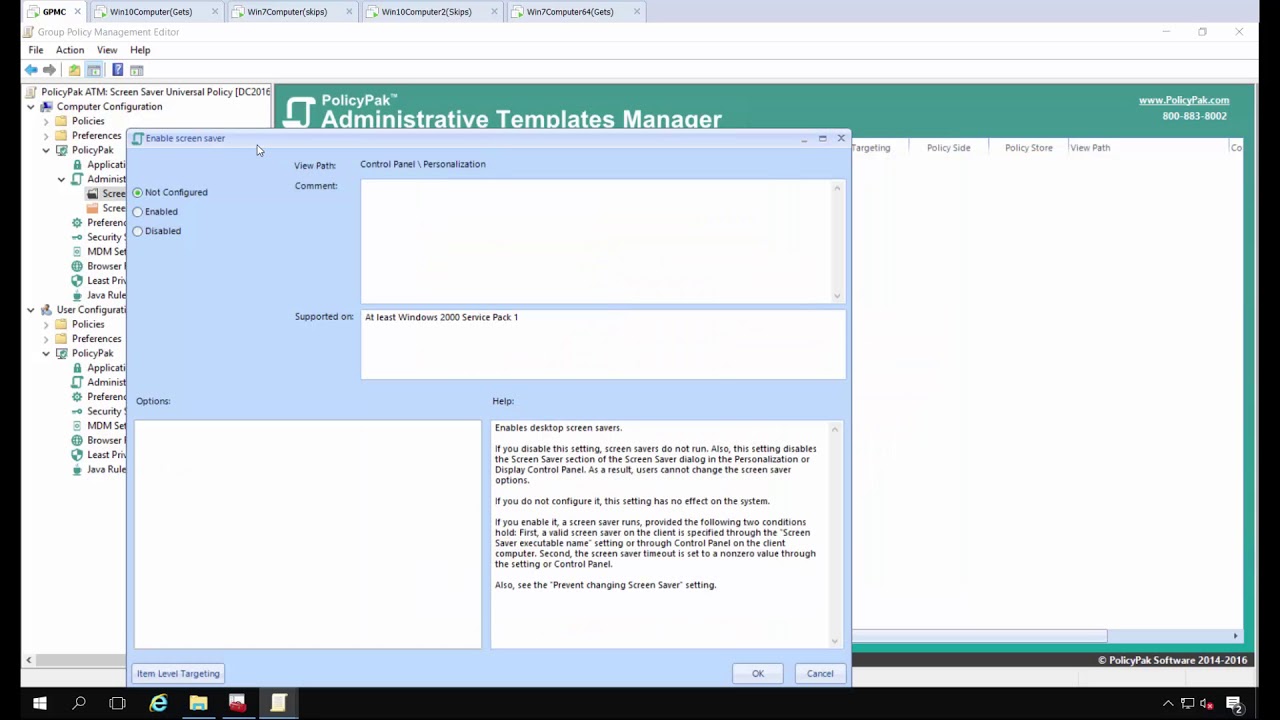The width and height of the screenshot is (1280, 720).
Task: Click the Show/Hide action pane toolbar icon
Action: click(137, 70)
